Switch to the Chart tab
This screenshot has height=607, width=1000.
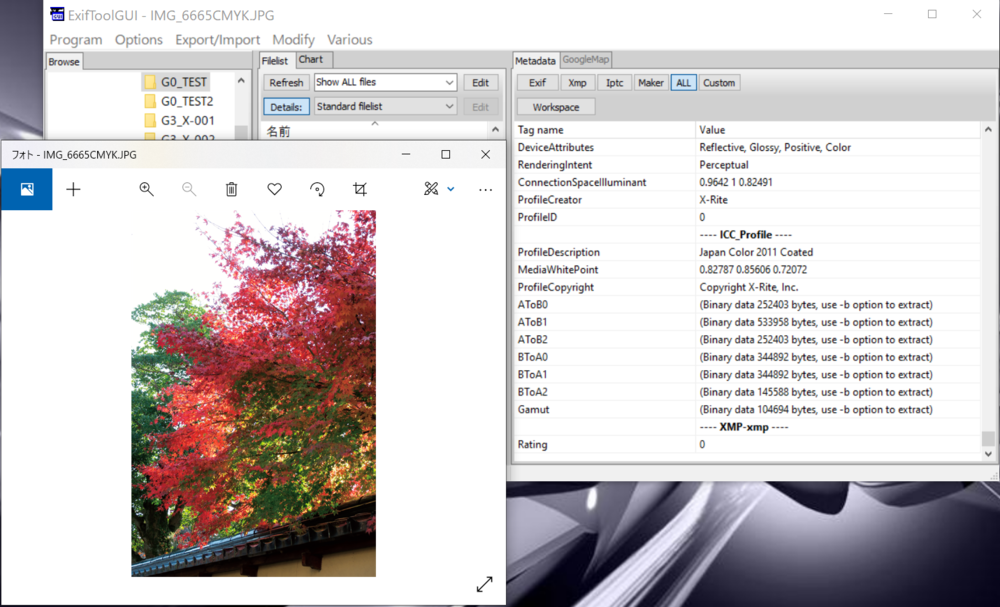point(312,59)
